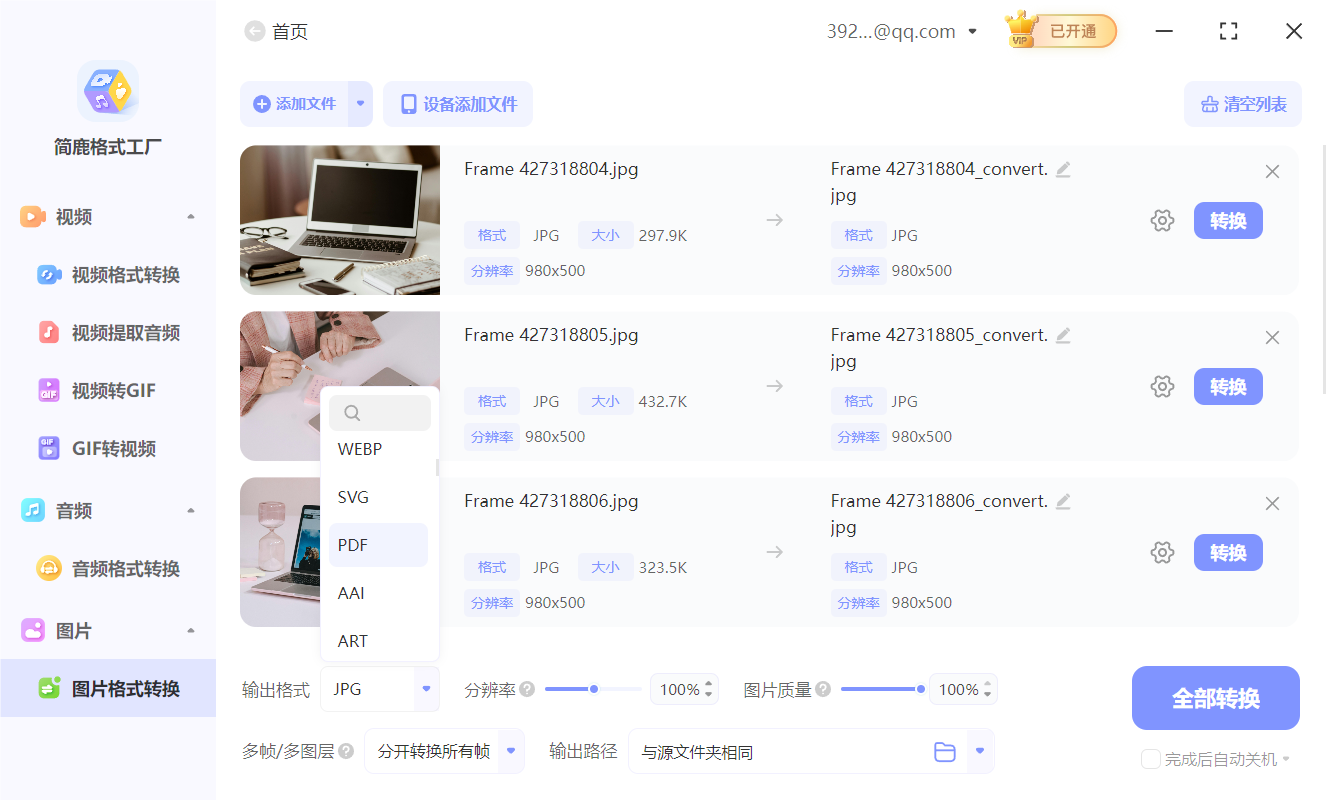Click 清空列表 to clear the list
Viewport: 1326px width, 800px height.
pos(1242,104)
